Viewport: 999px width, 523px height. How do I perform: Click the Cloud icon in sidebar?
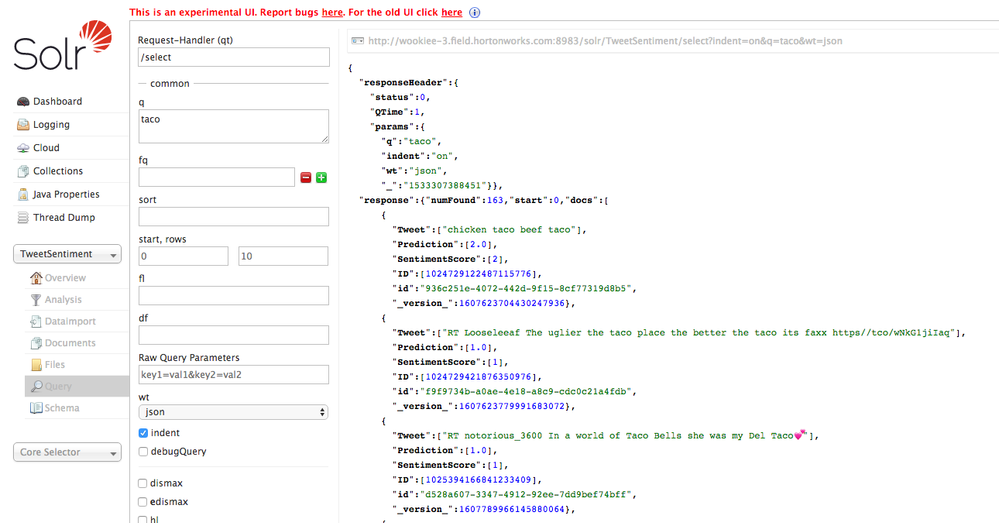point(23,148)
